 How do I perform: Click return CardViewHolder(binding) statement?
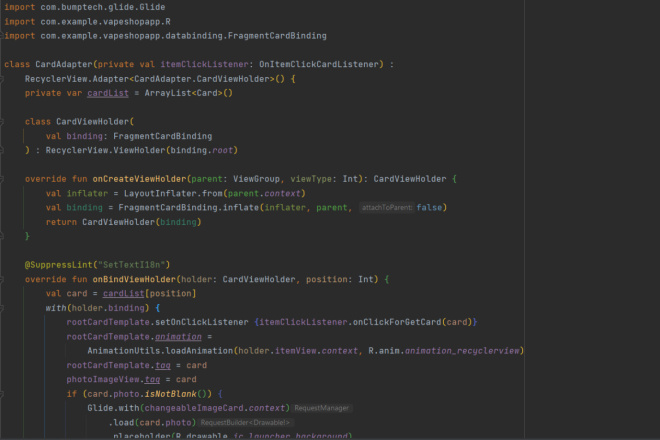(123, 222)
